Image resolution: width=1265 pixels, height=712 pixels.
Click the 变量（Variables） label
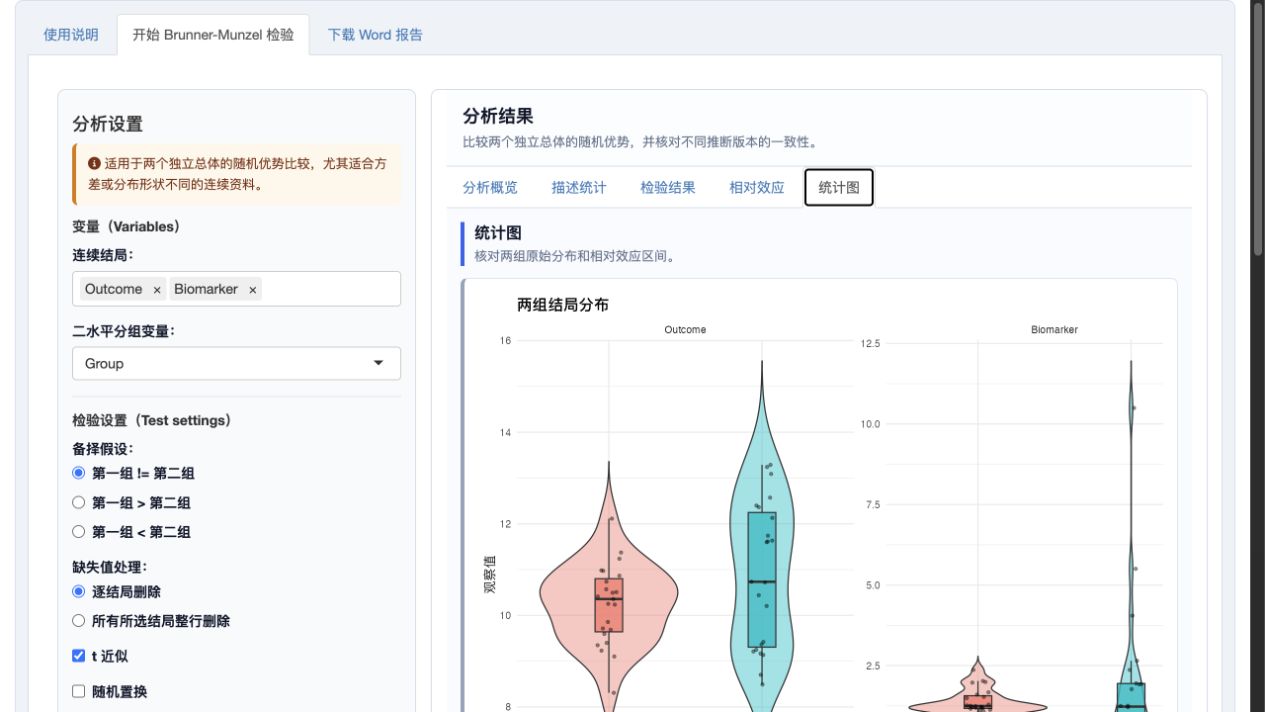(x=126, y=226)
